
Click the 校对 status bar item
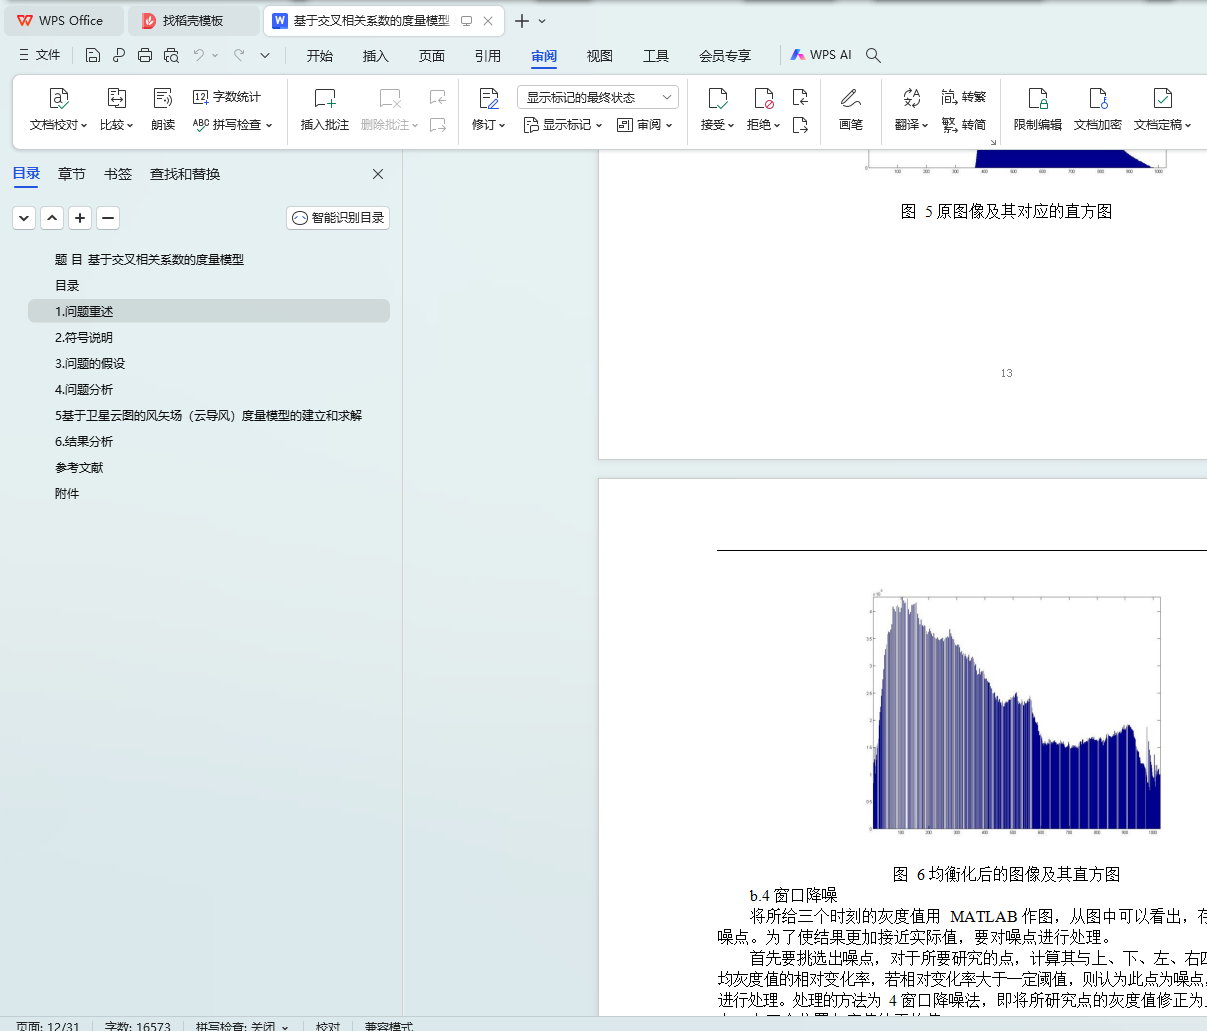point(328,1026)
